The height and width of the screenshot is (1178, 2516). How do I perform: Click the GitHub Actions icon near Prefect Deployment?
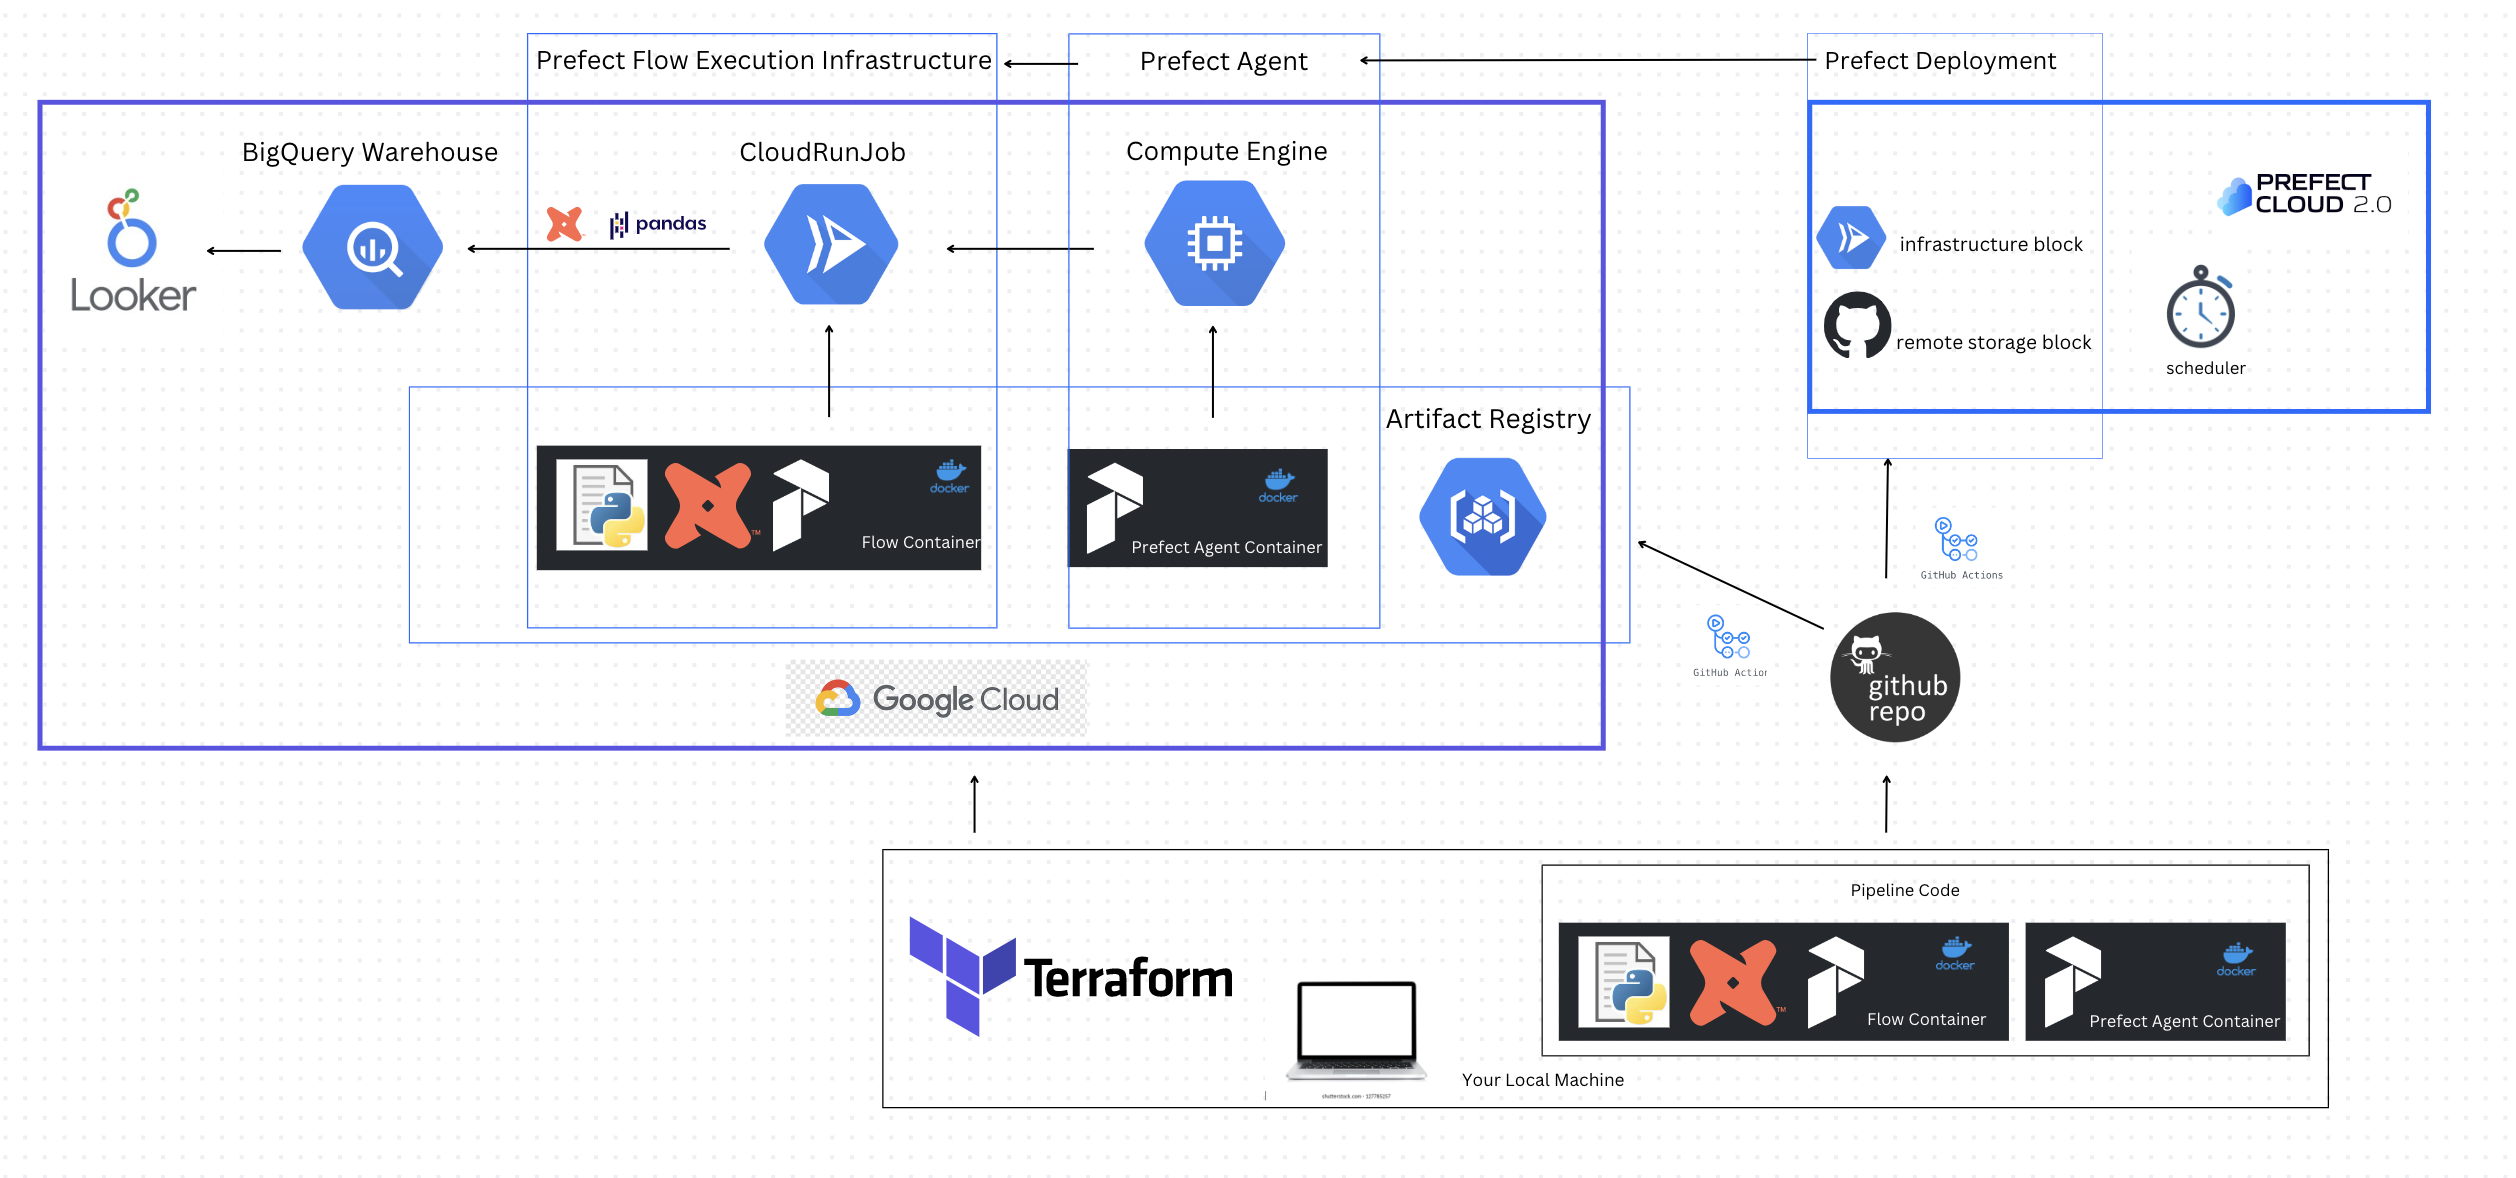coord(1960,548)
